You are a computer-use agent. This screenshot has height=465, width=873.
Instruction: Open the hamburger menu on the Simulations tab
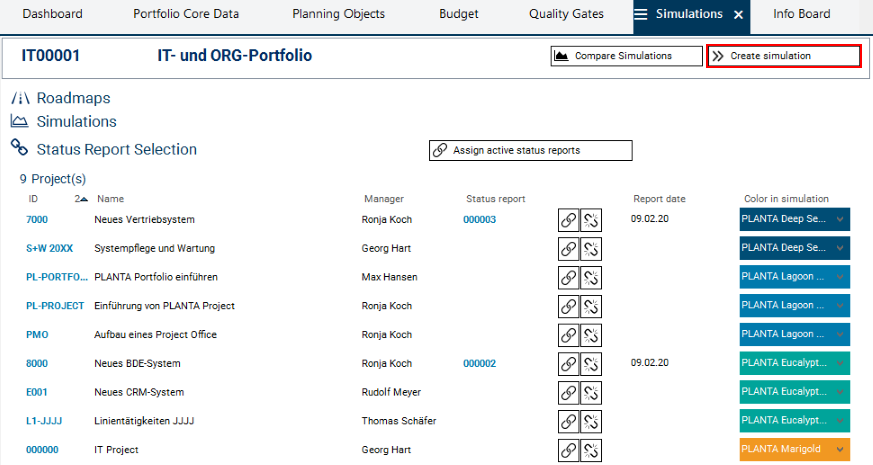(x=641, y=14)
